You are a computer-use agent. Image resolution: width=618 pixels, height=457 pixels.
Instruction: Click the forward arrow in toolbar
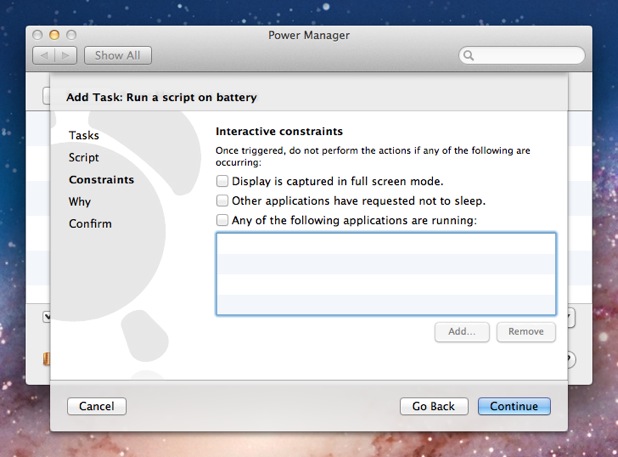tap(65, 56)
